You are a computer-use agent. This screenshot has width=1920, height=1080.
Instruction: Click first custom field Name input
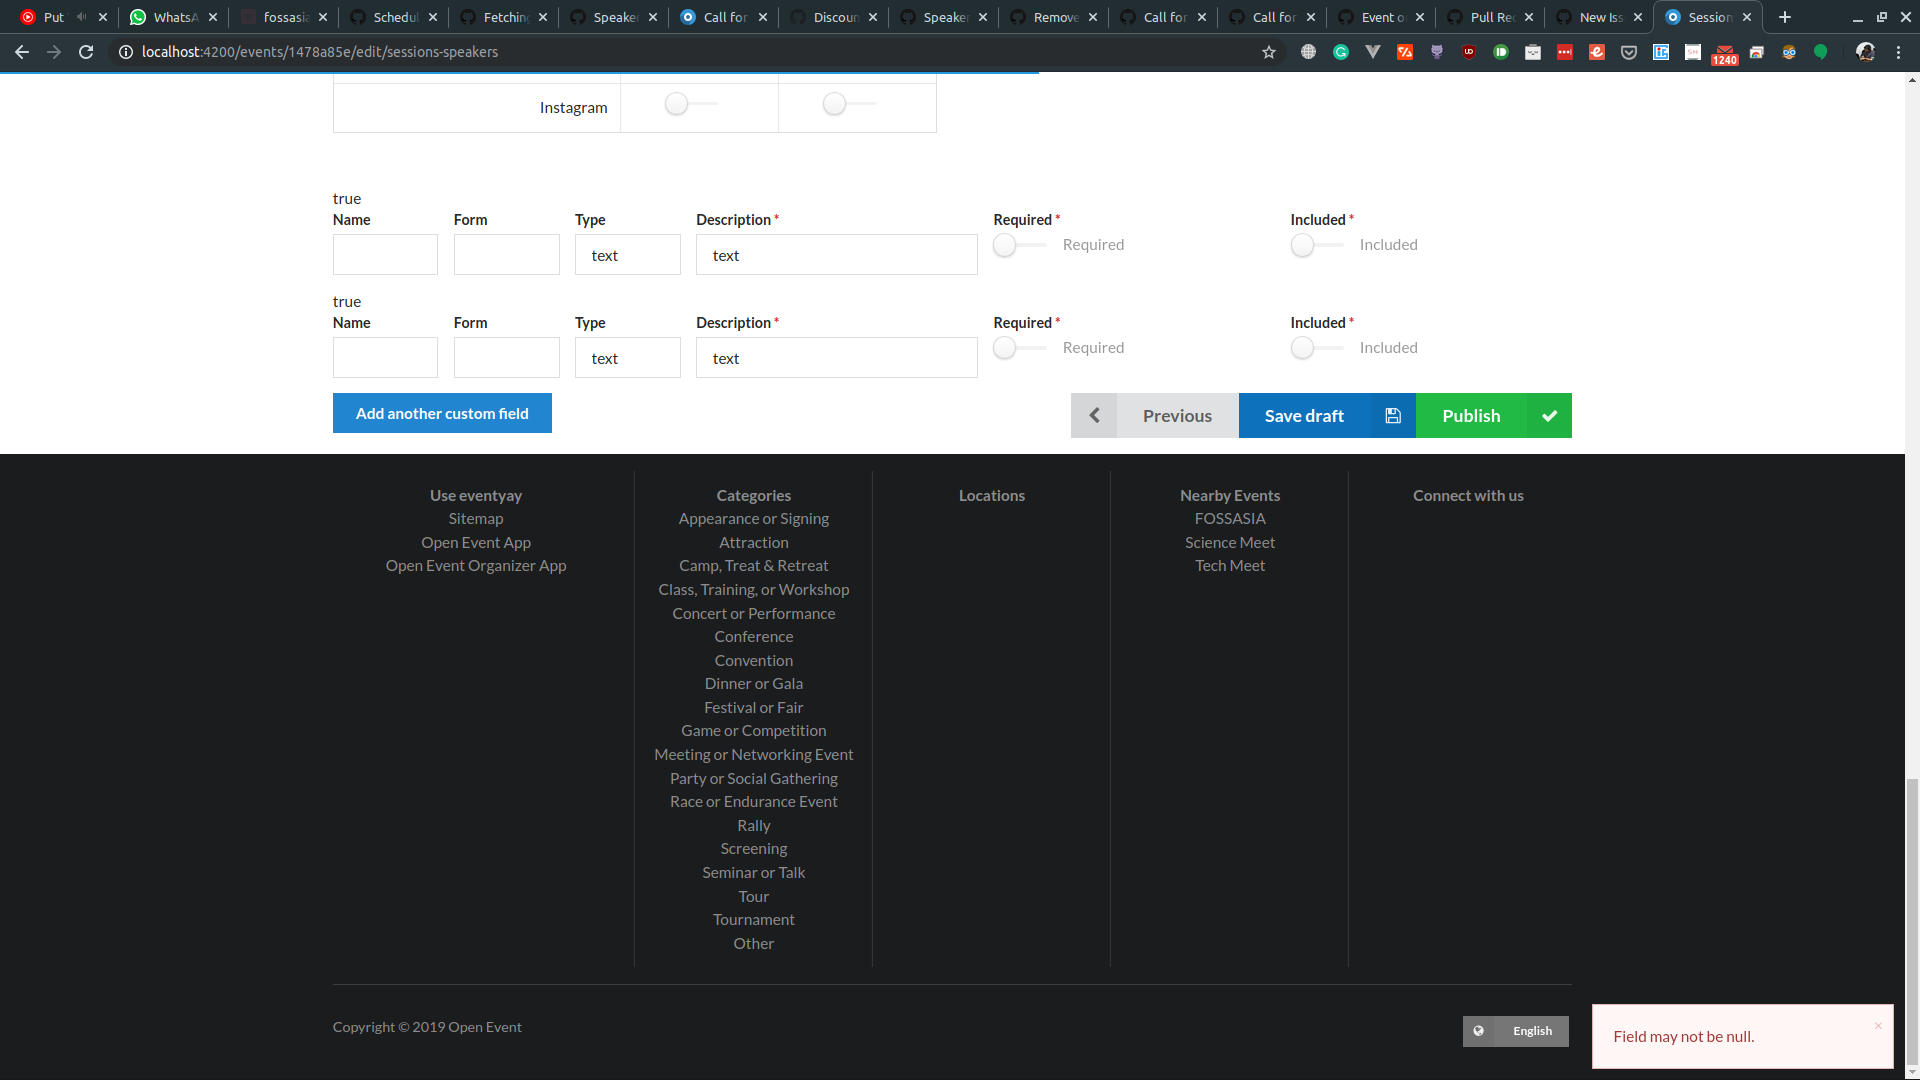pyautogui.click(x=385, y=255)
